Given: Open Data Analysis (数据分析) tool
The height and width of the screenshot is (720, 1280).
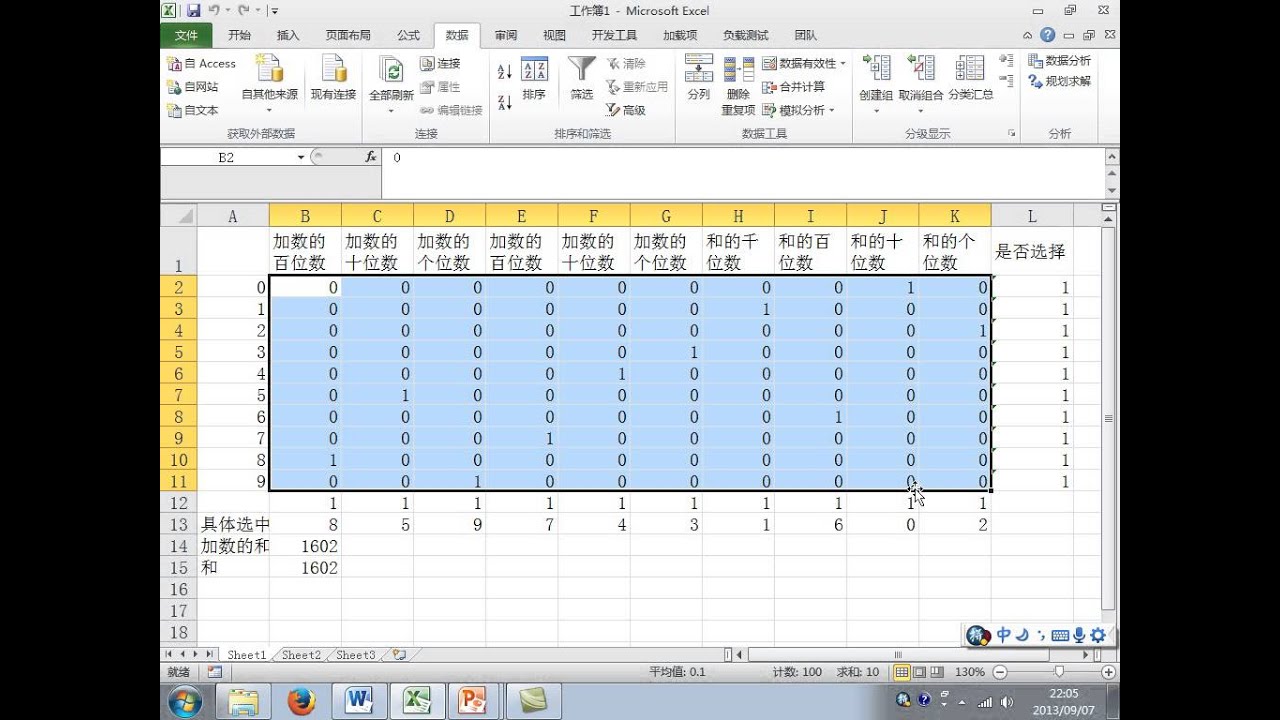Looking at the screenshot, I should click(1060, 61).
